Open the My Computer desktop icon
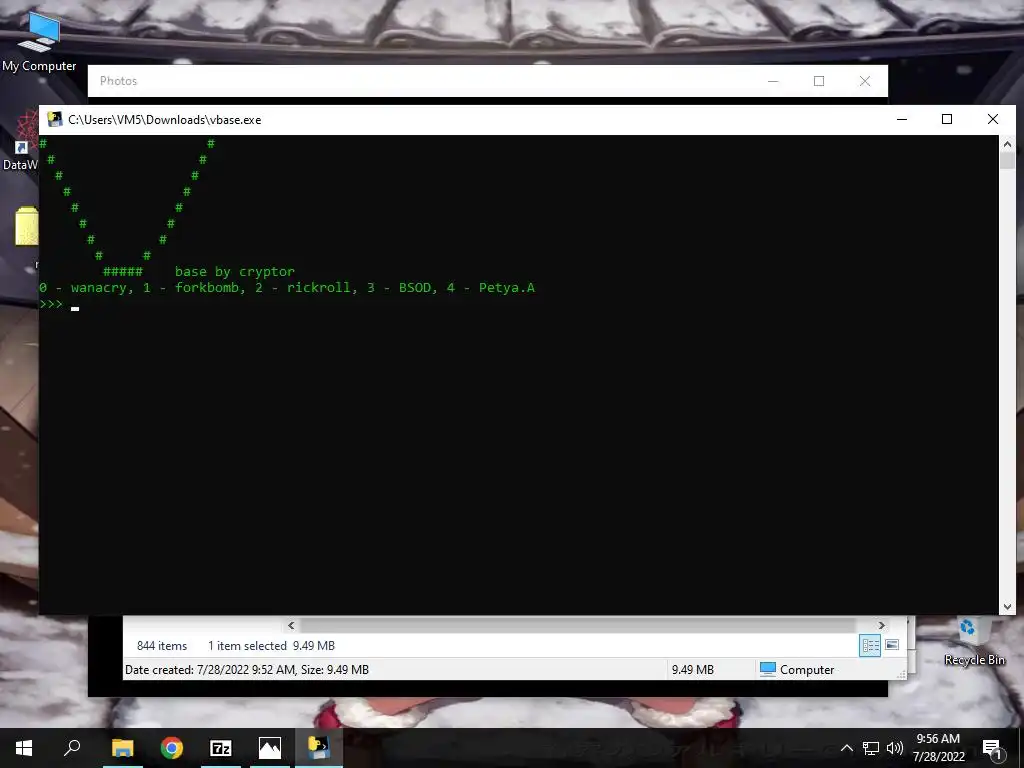The width and height of the screenshot is (1024, 768). point(39,41)
